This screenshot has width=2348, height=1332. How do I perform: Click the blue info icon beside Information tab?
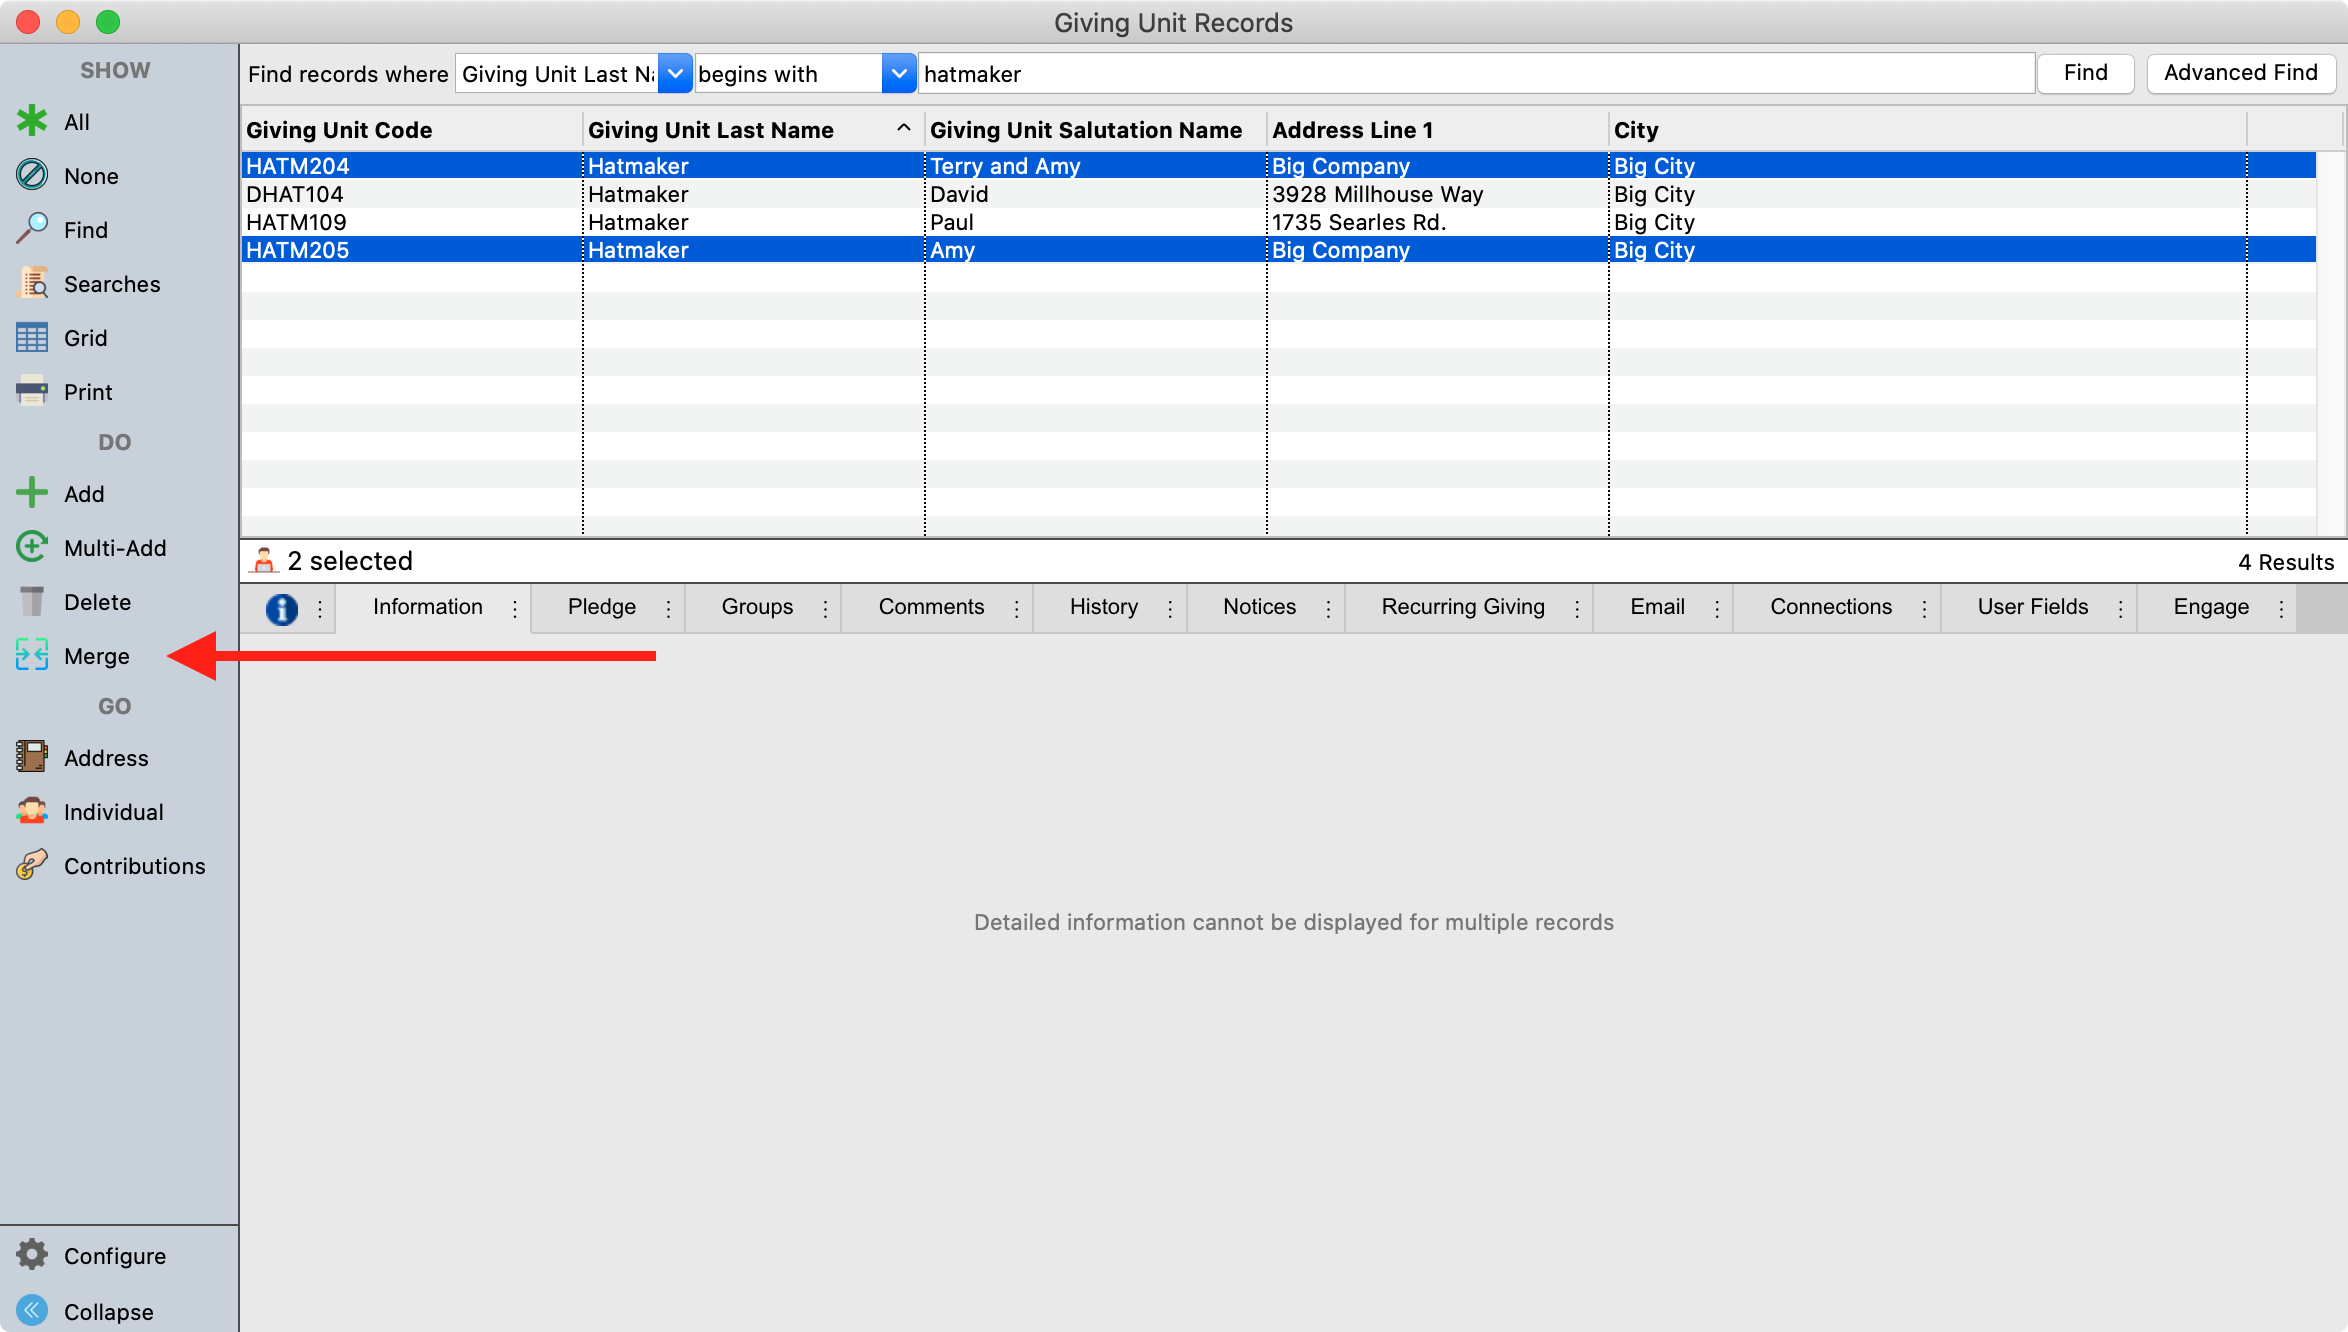(282, 608)
